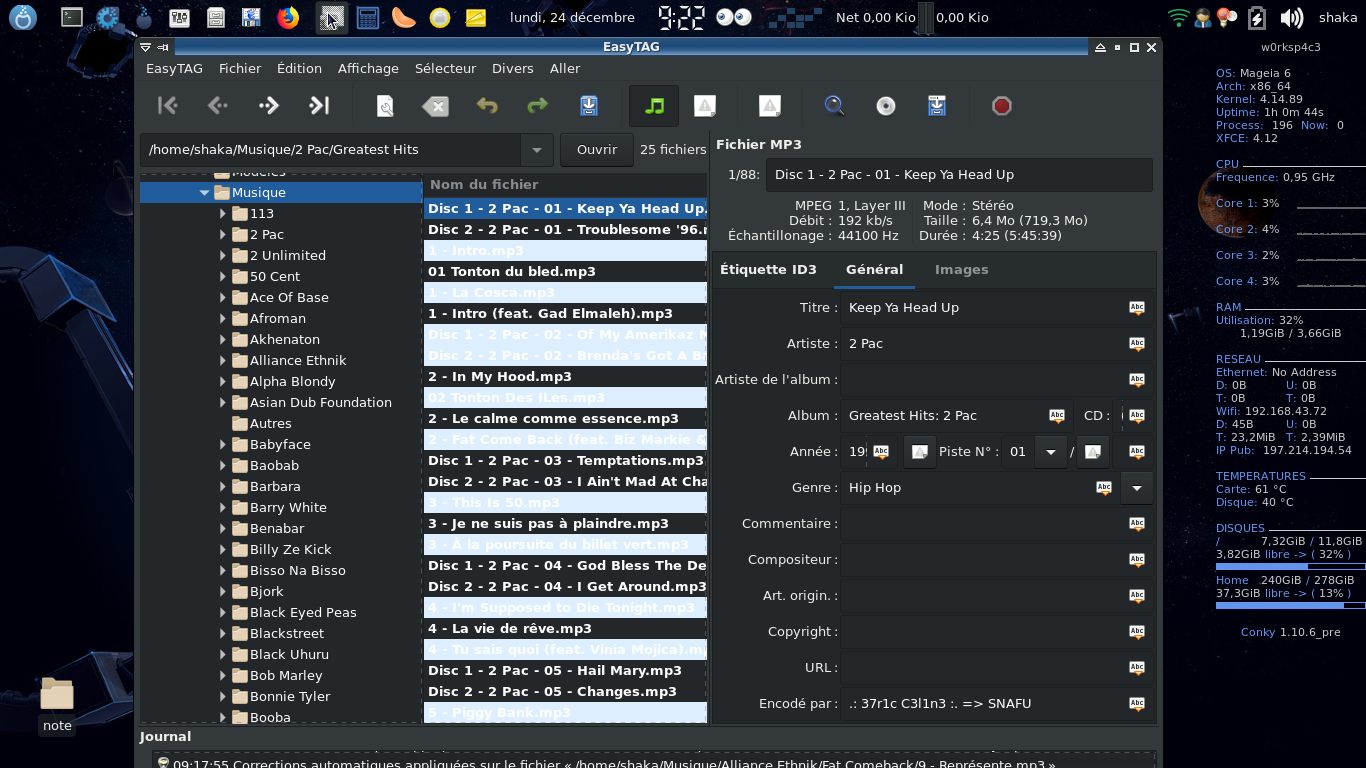Apply Compositeur field to all files icon
Image resolution: width=1366 pixels, height=768 pixels.
[x=1137, y=560]
